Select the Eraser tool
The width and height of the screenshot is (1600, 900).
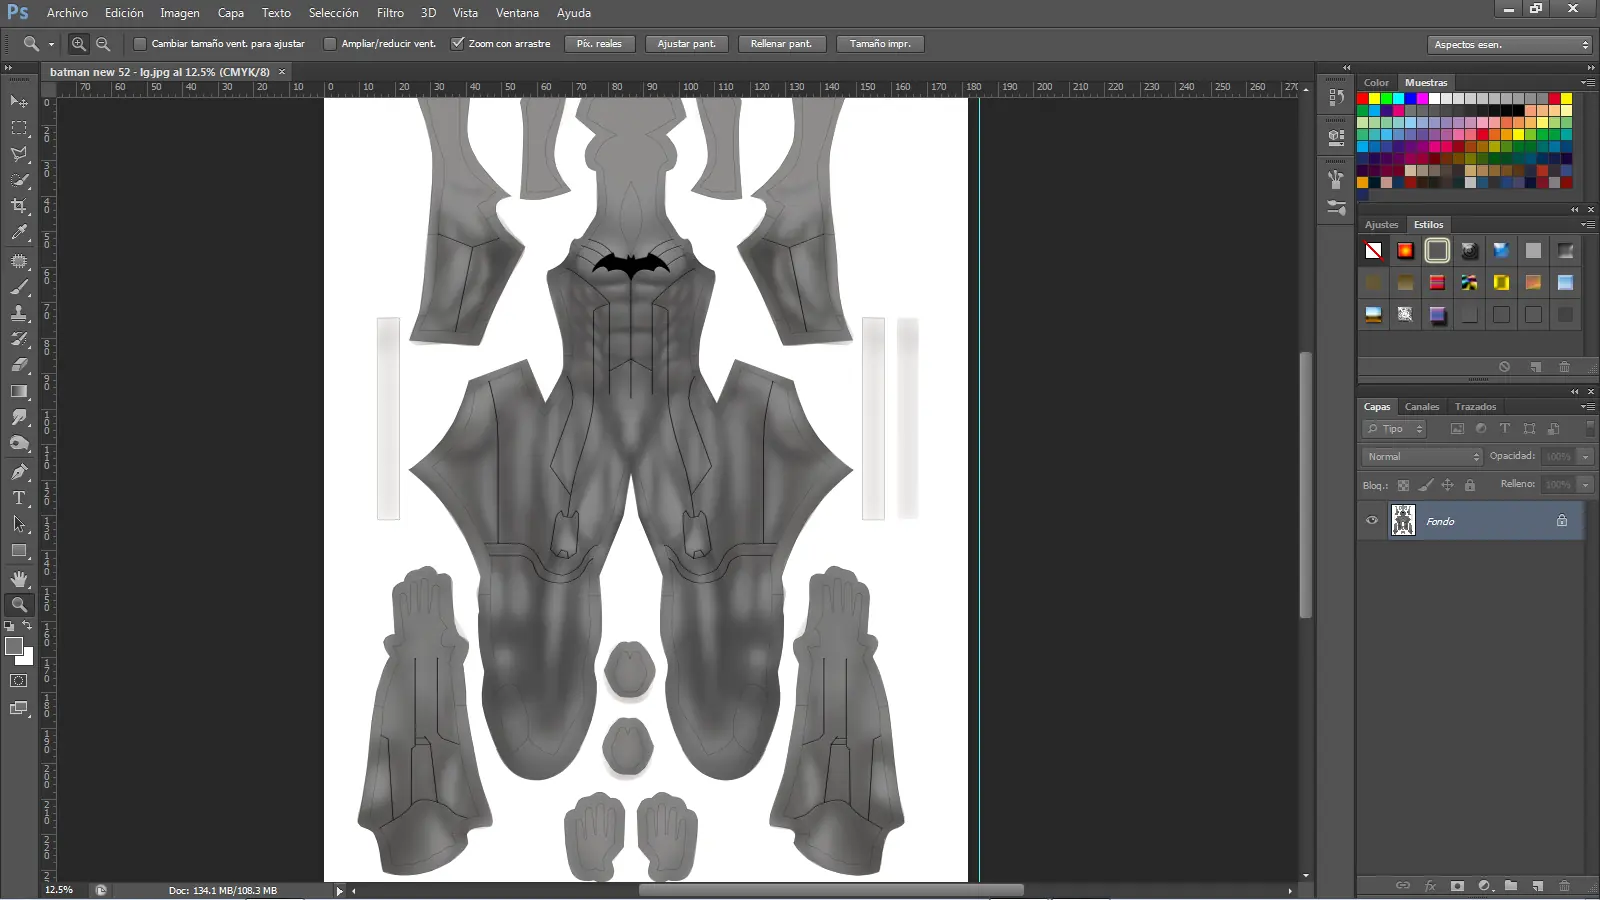(19, 365)
